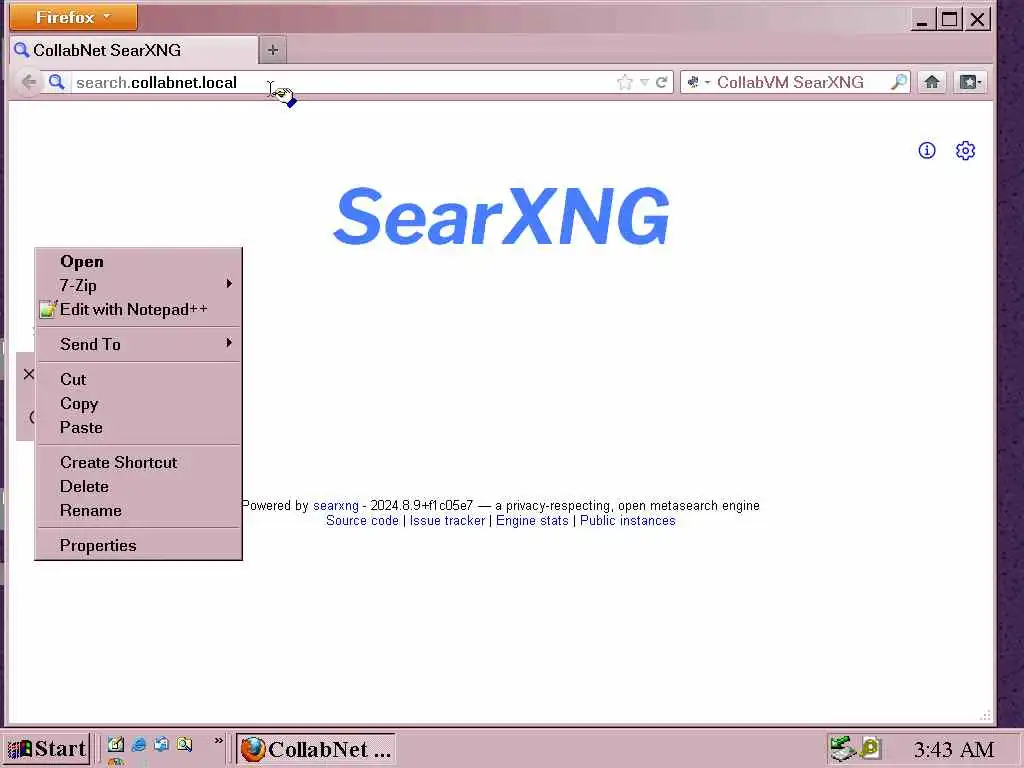Image resolution: width=1024 pixels, height=768 pixels.
Task: Open the search engine selector dropdown
Action: pyautogui.click(x=699, y=82)
